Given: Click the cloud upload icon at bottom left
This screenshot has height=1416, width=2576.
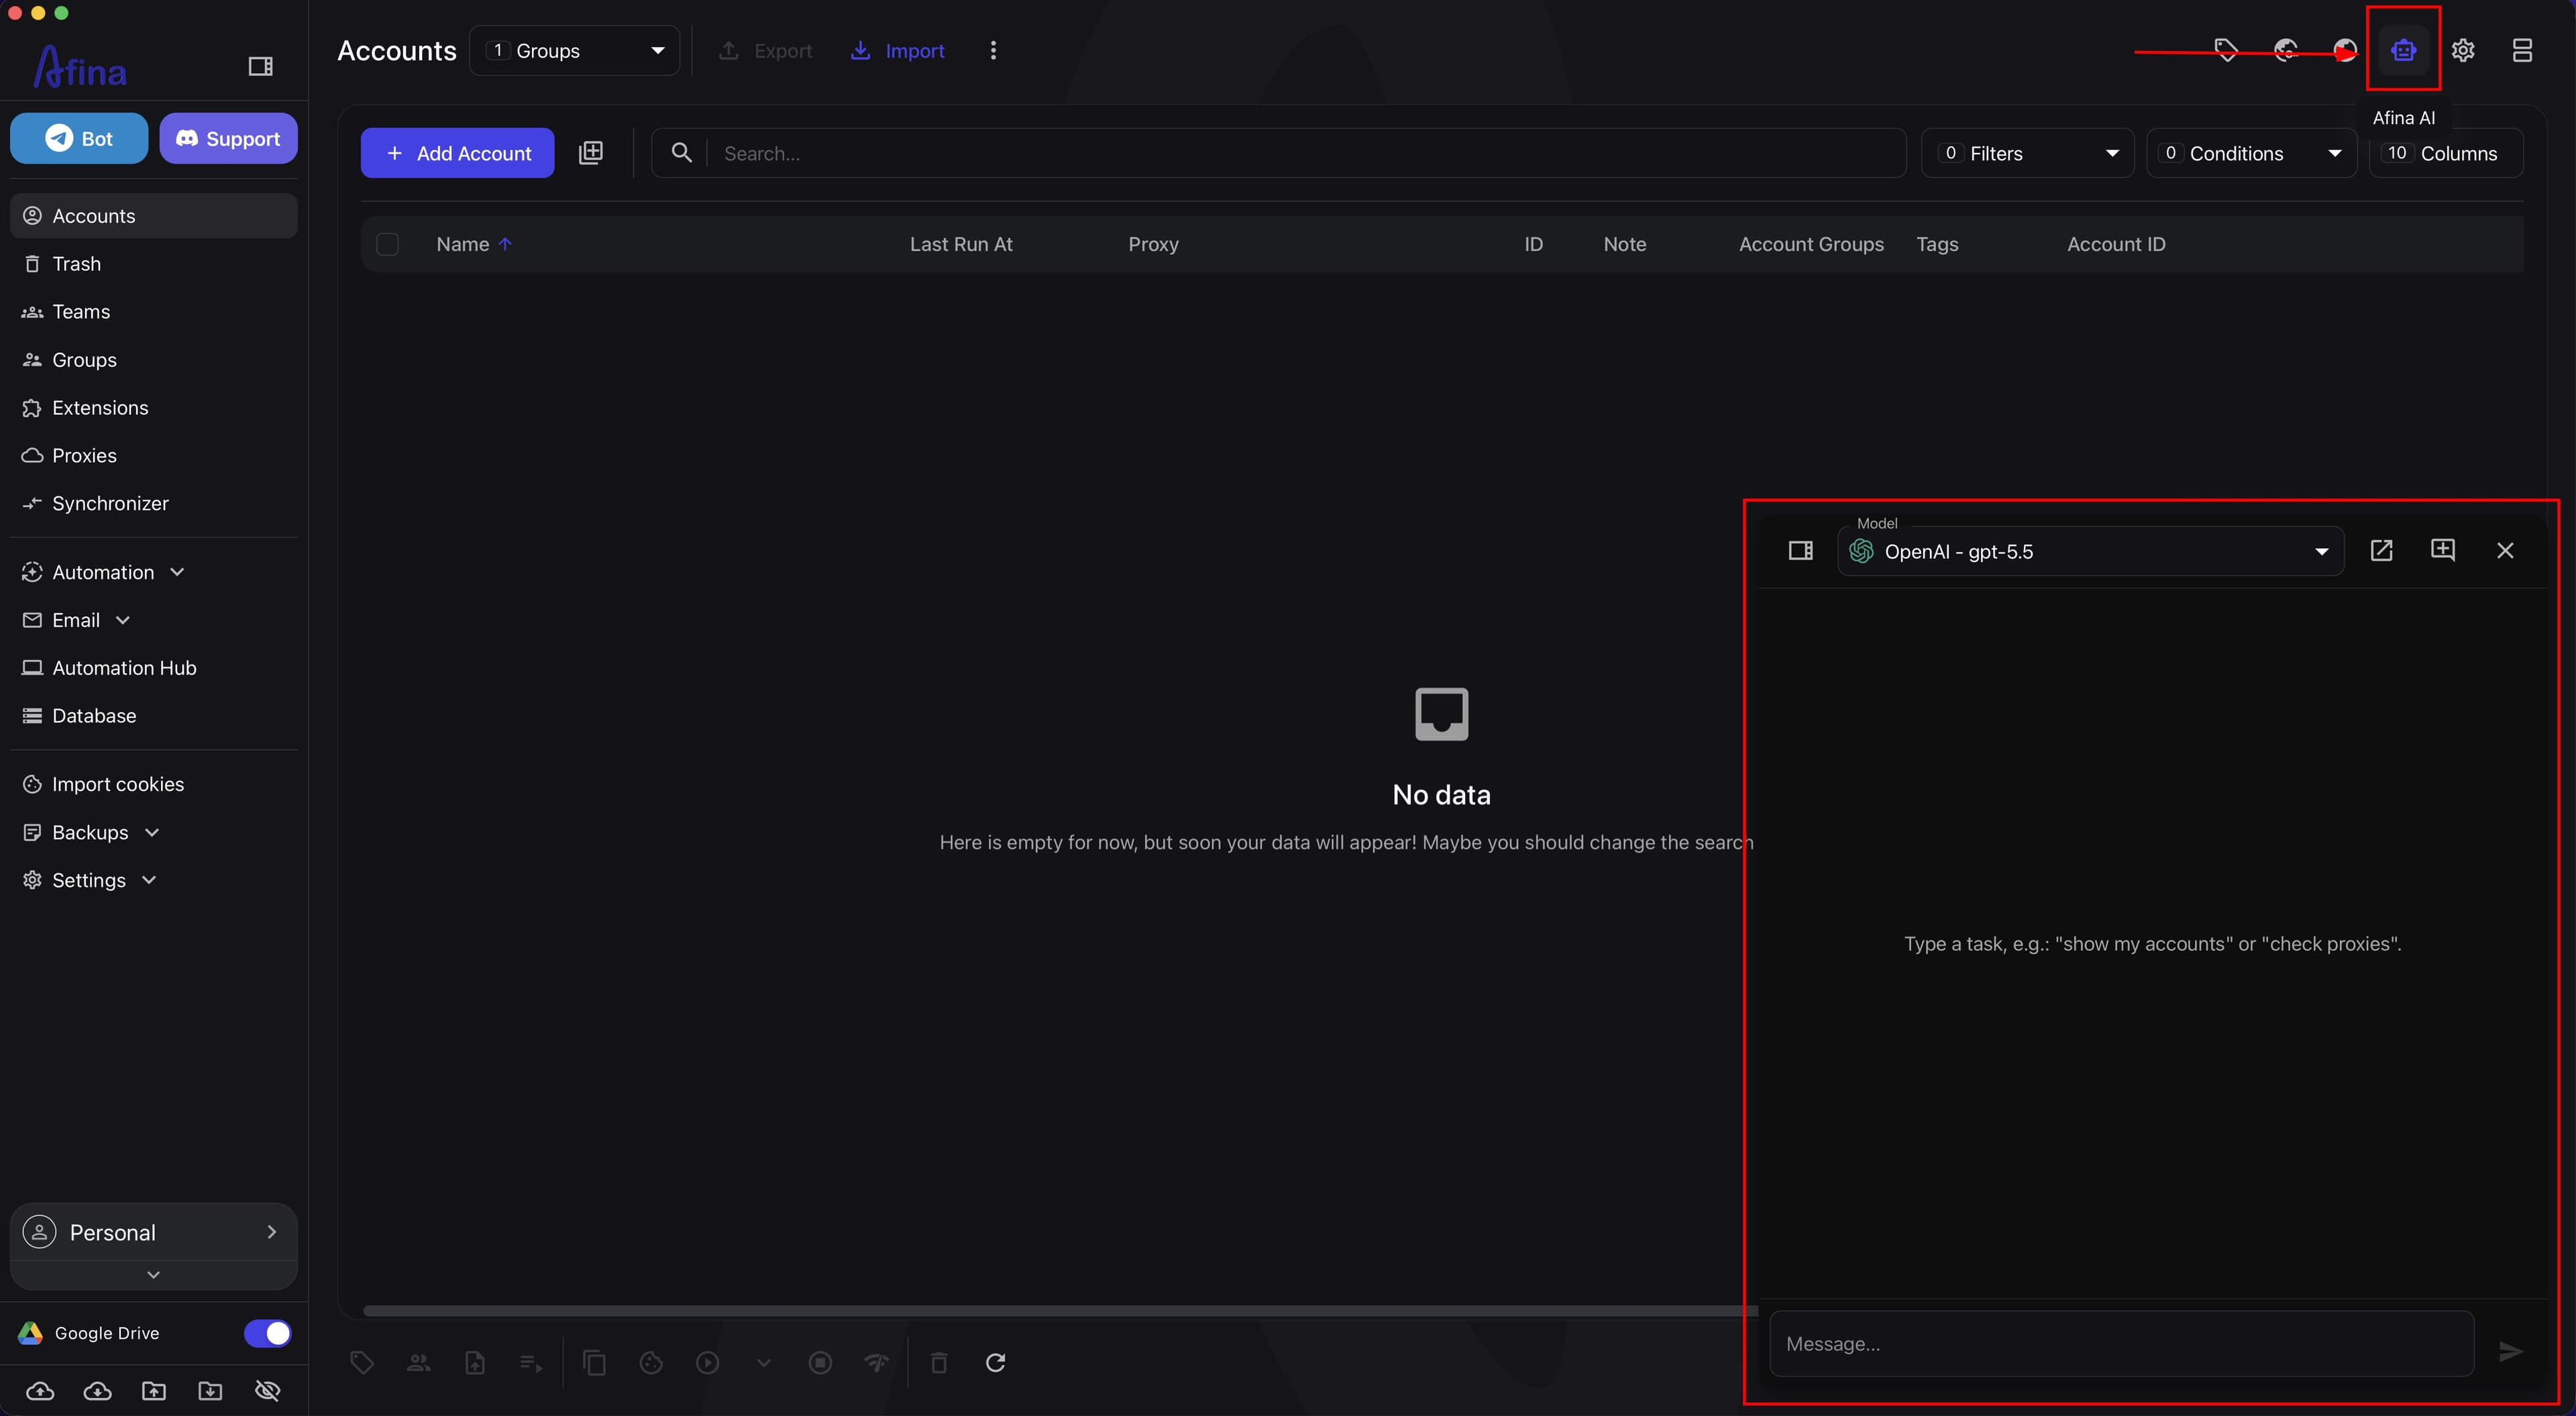Looking at the screenshot, I should [x=40, y=1391].
